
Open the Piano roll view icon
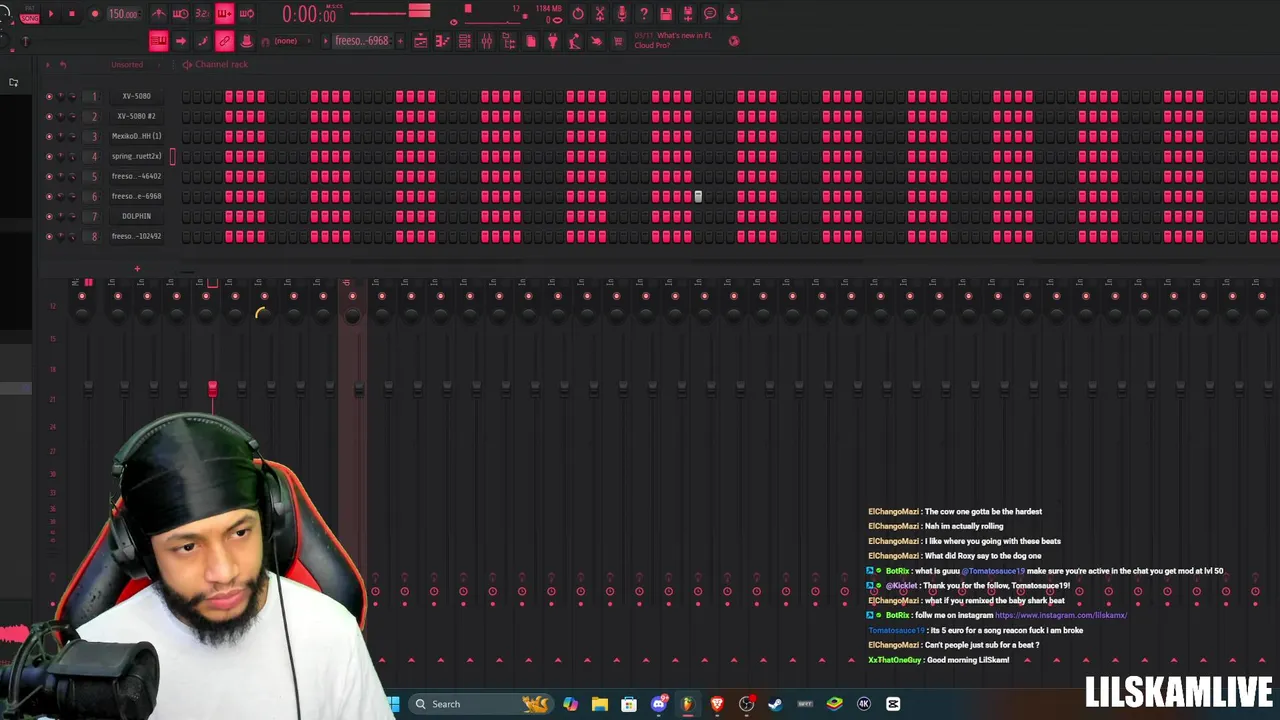pos(443,41)
